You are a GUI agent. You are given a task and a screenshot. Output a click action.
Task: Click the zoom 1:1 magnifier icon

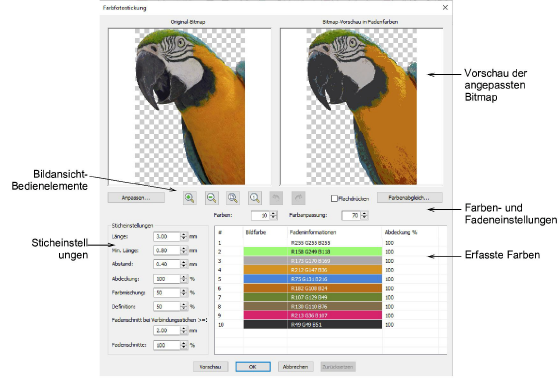[x=255, y=198]
